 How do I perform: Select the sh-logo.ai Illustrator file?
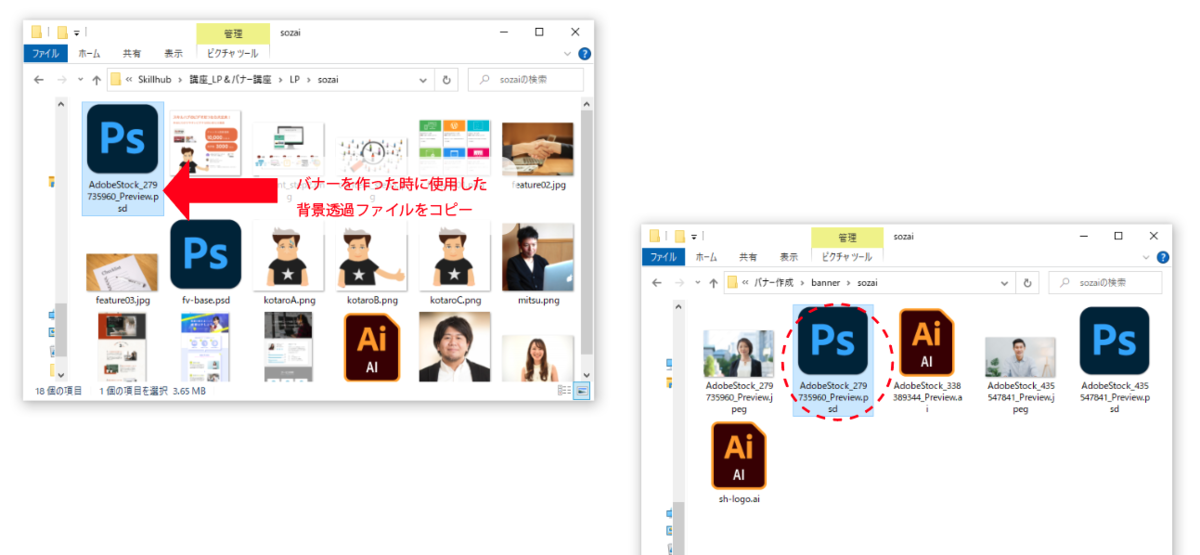(739, 462)
